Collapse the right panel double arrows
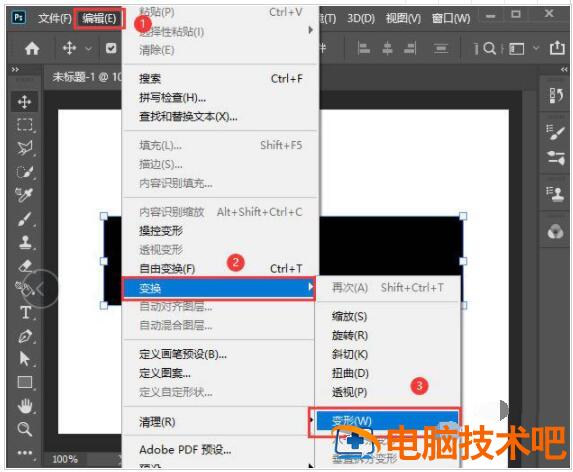Viewport: 573px width, 472px height. [x=564, y=69]
